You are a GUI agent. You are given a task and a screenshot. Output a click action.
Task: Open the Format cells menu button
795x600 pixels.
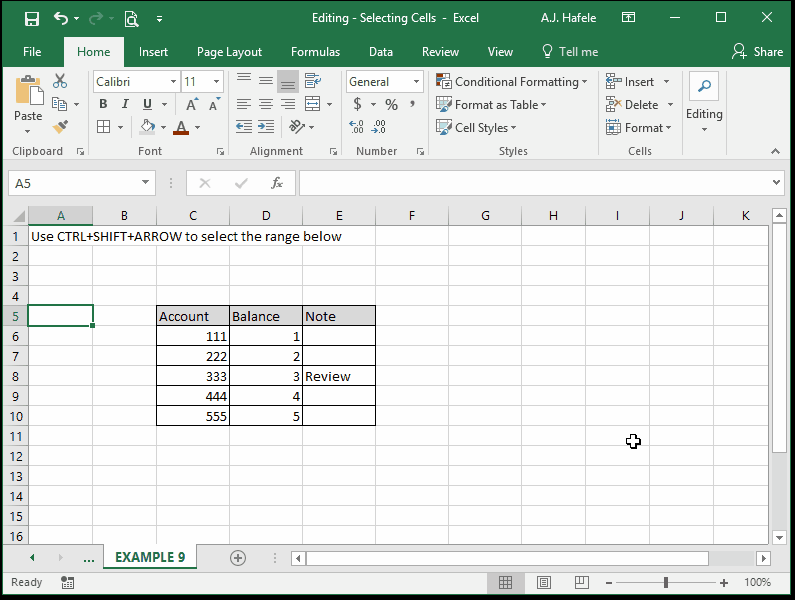pos(638,127)
